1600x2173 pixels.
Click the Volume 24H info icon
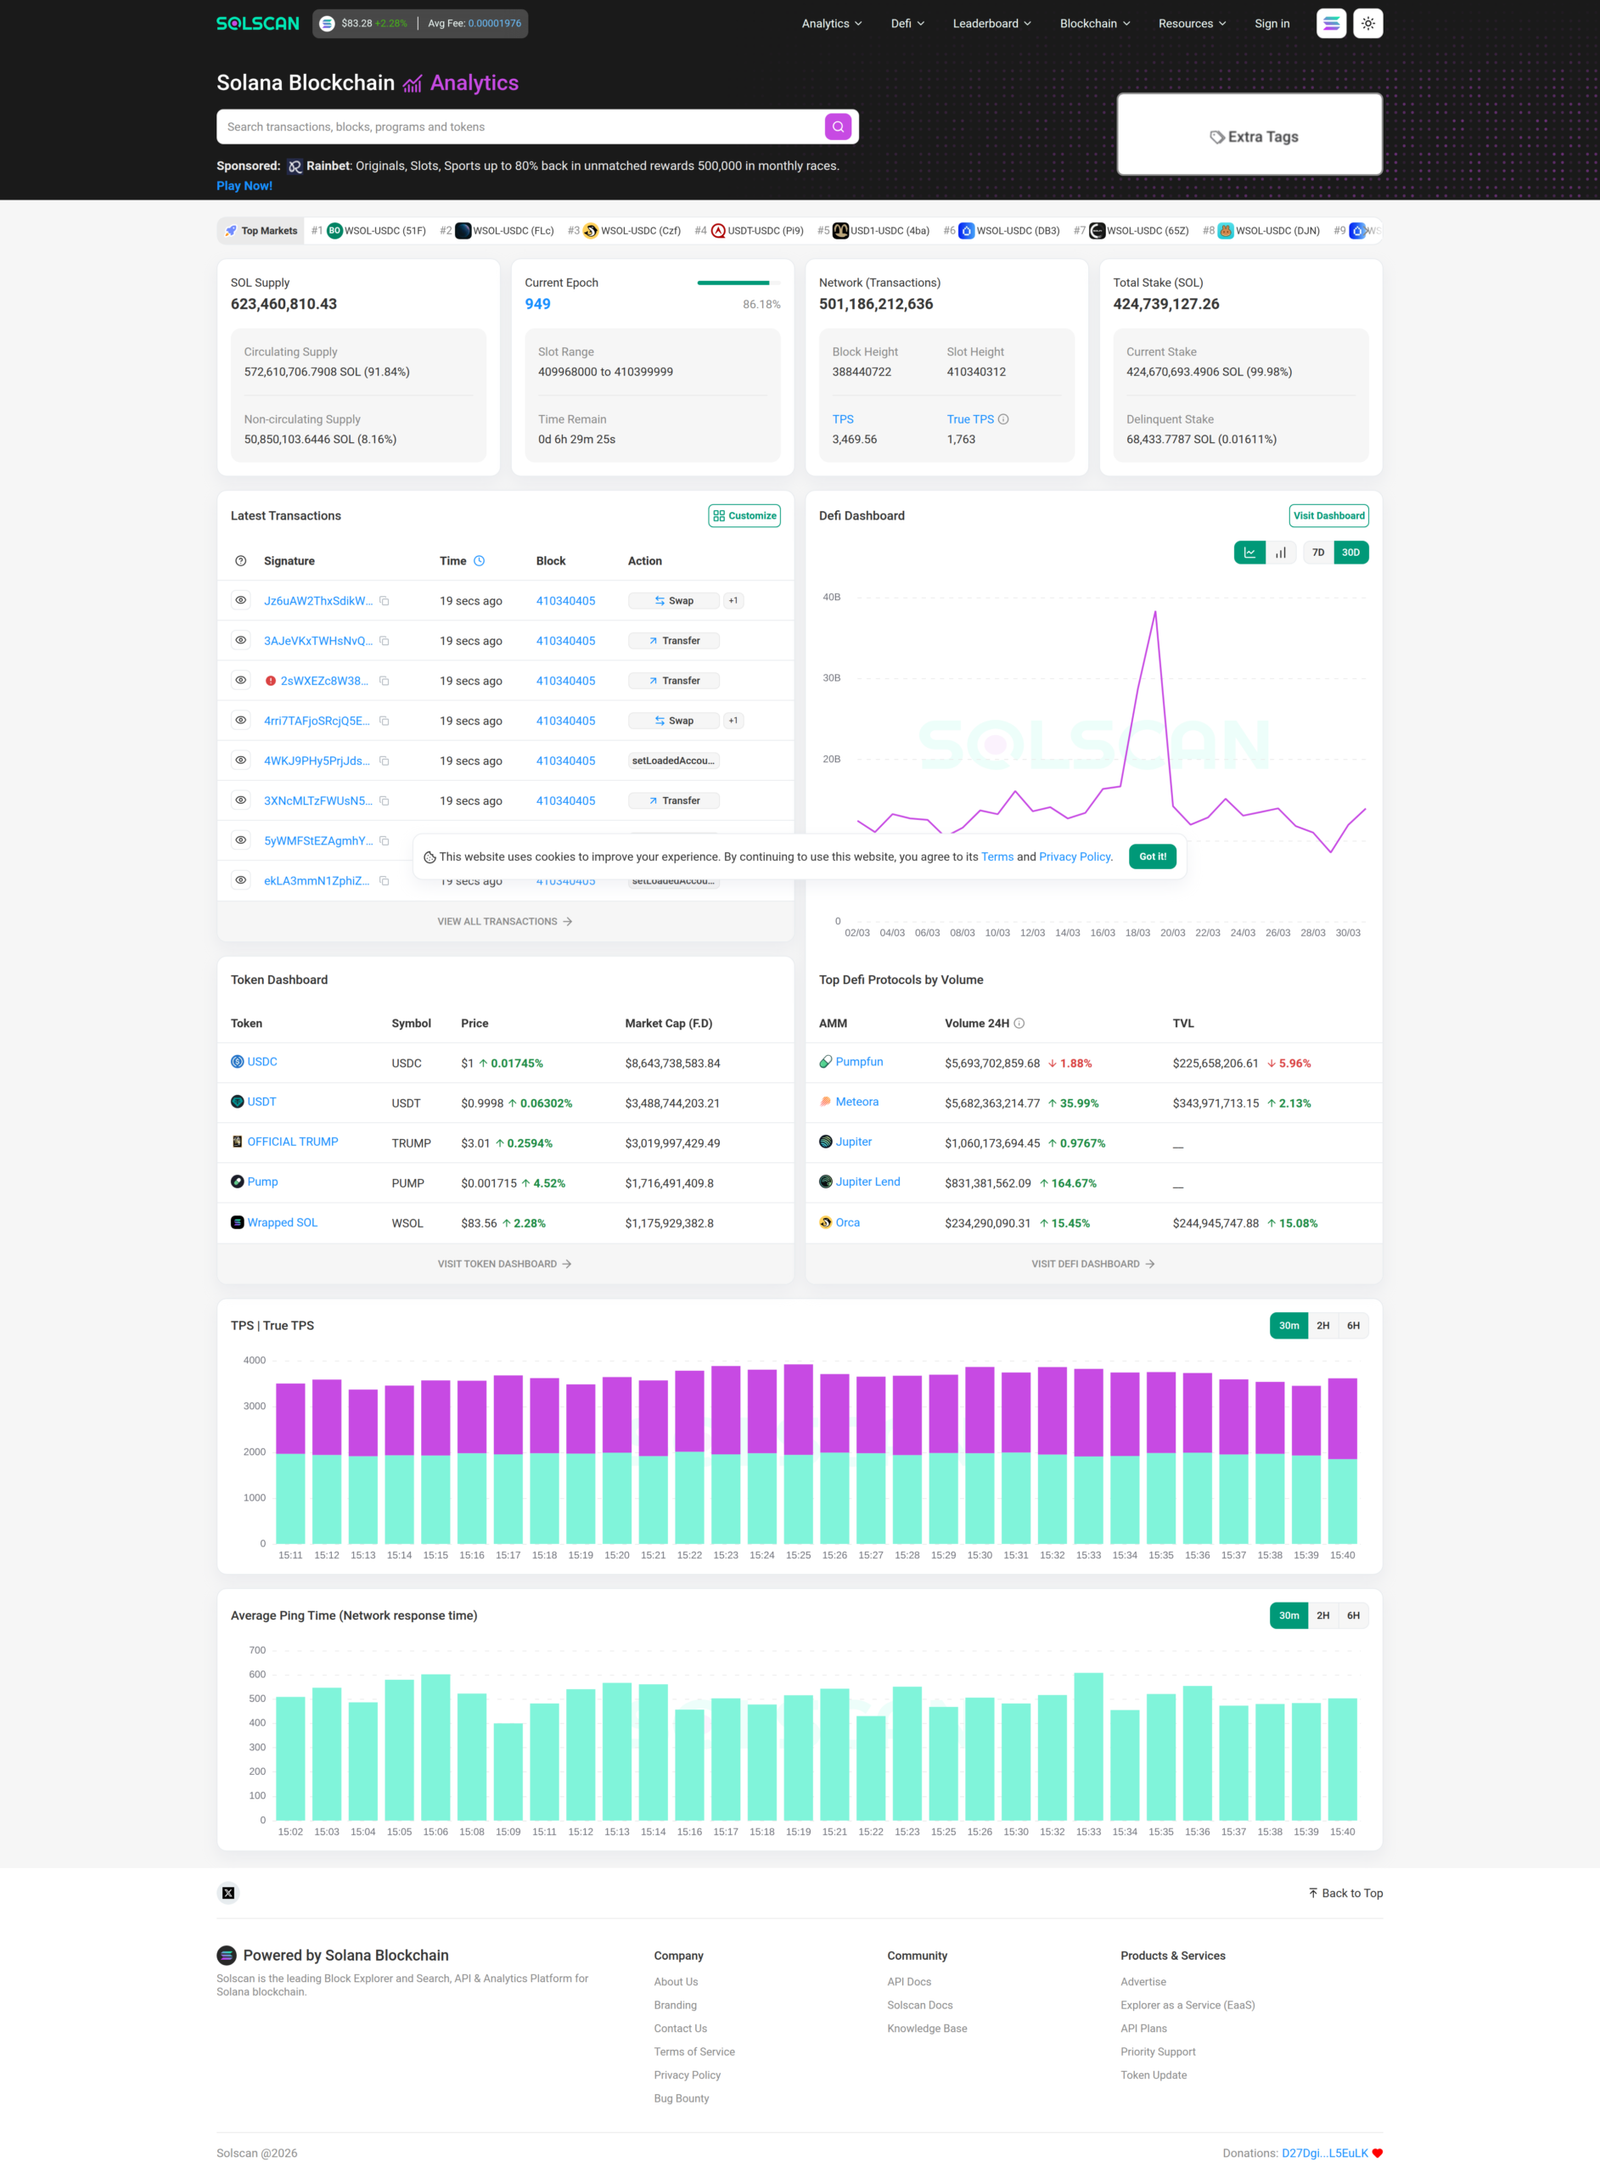coord(1019,1024)
